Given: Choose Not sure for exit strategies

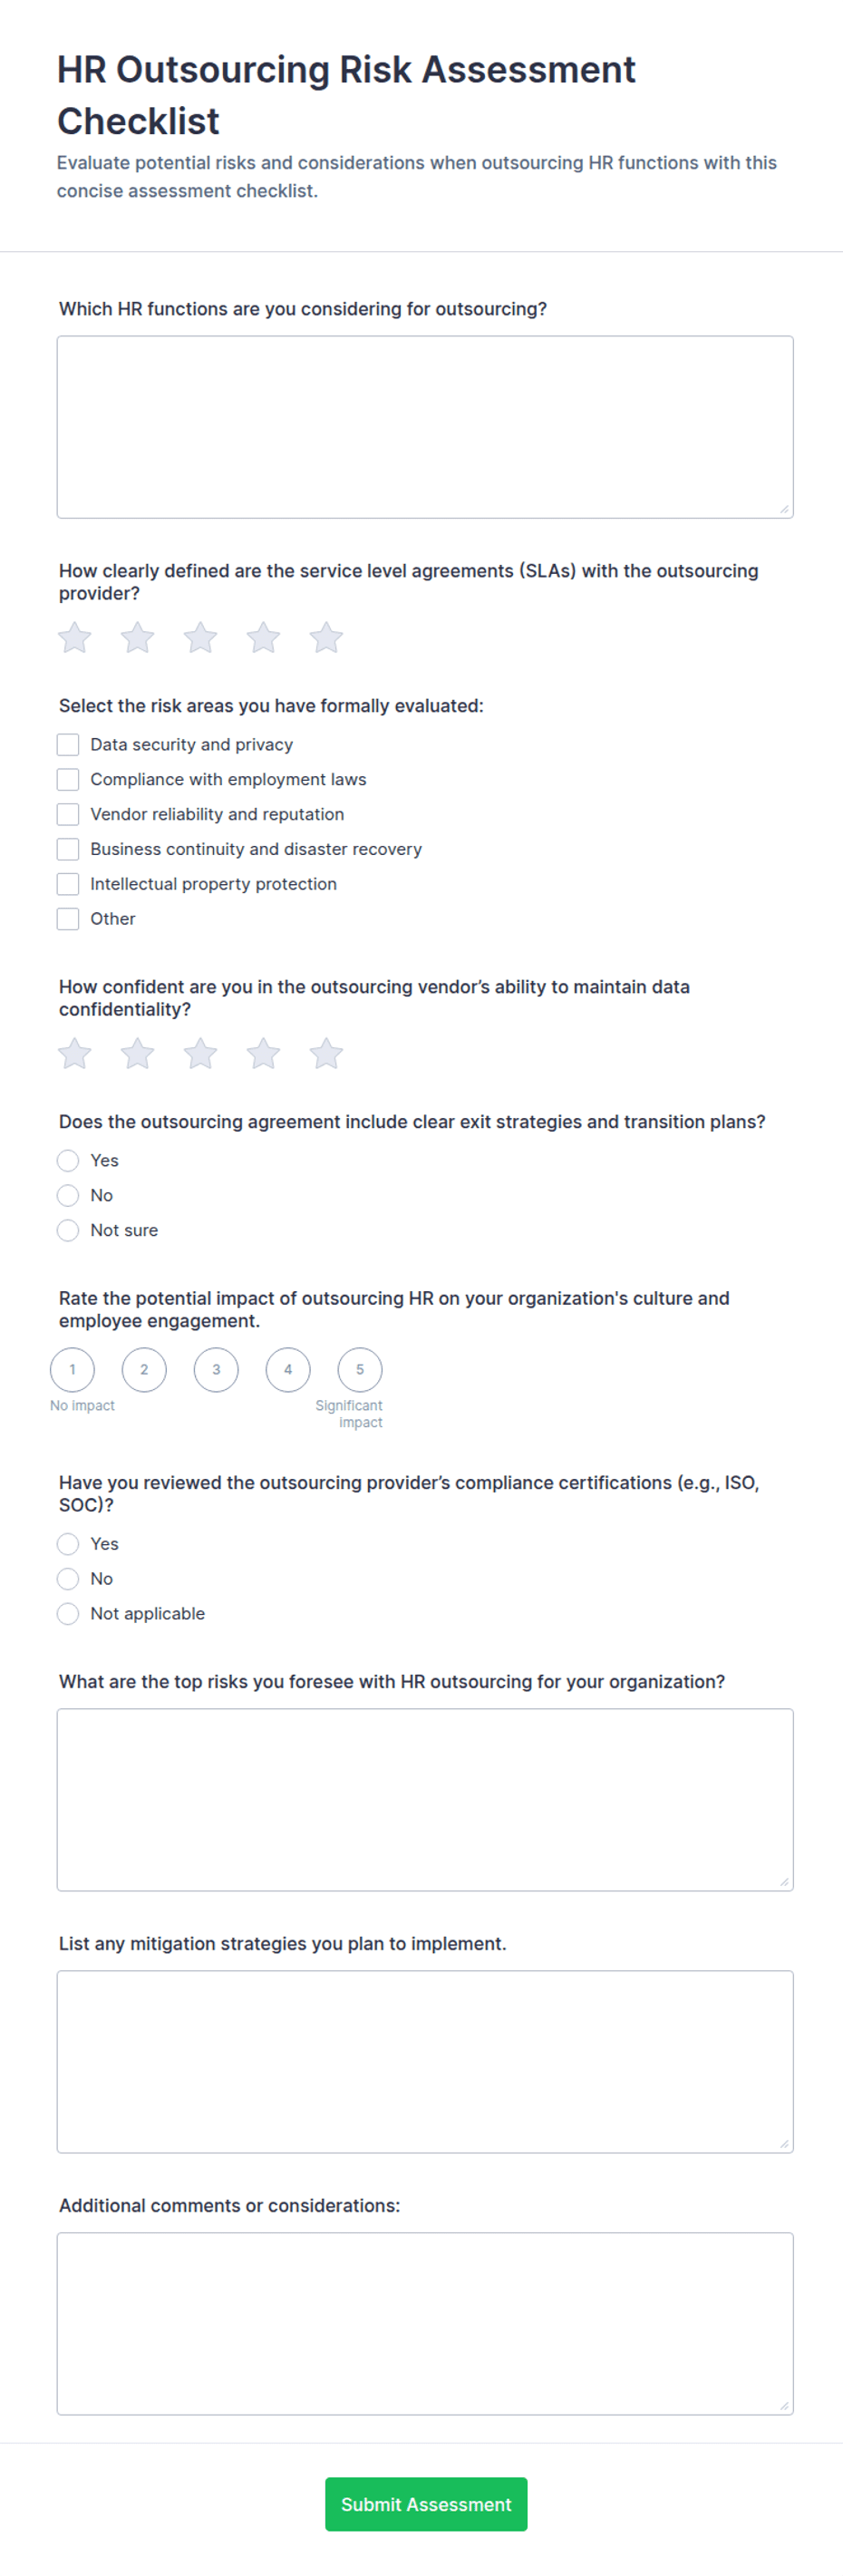Looking at the screenshot, I should [x=68, y=1230].
